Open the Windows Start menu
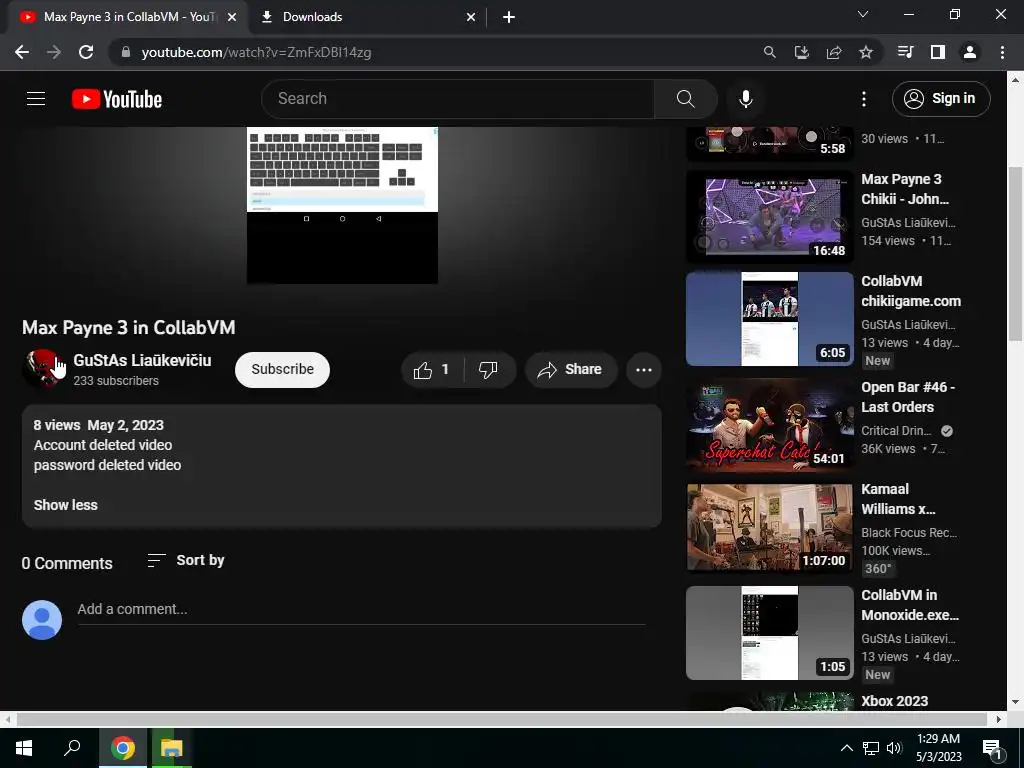1024x768 pixels. coord(24,748)
